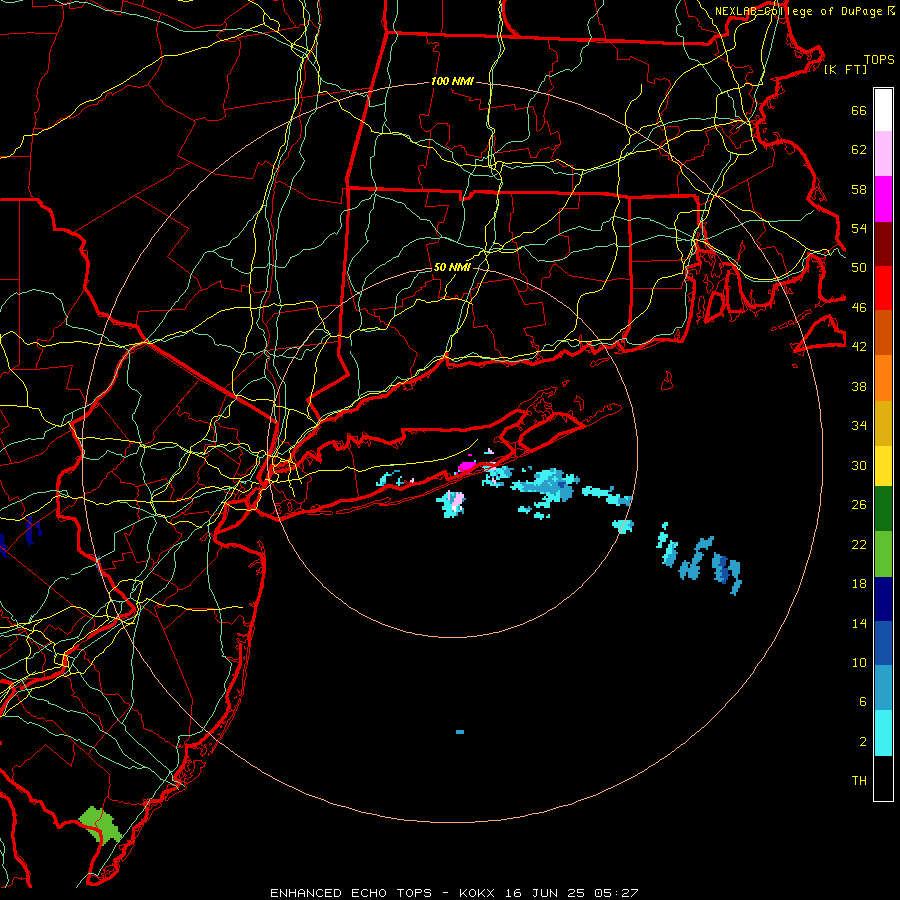The image size is (900, 900).
Task: Click the legend value "50" on the color scale
Action: tap(859, 267)
